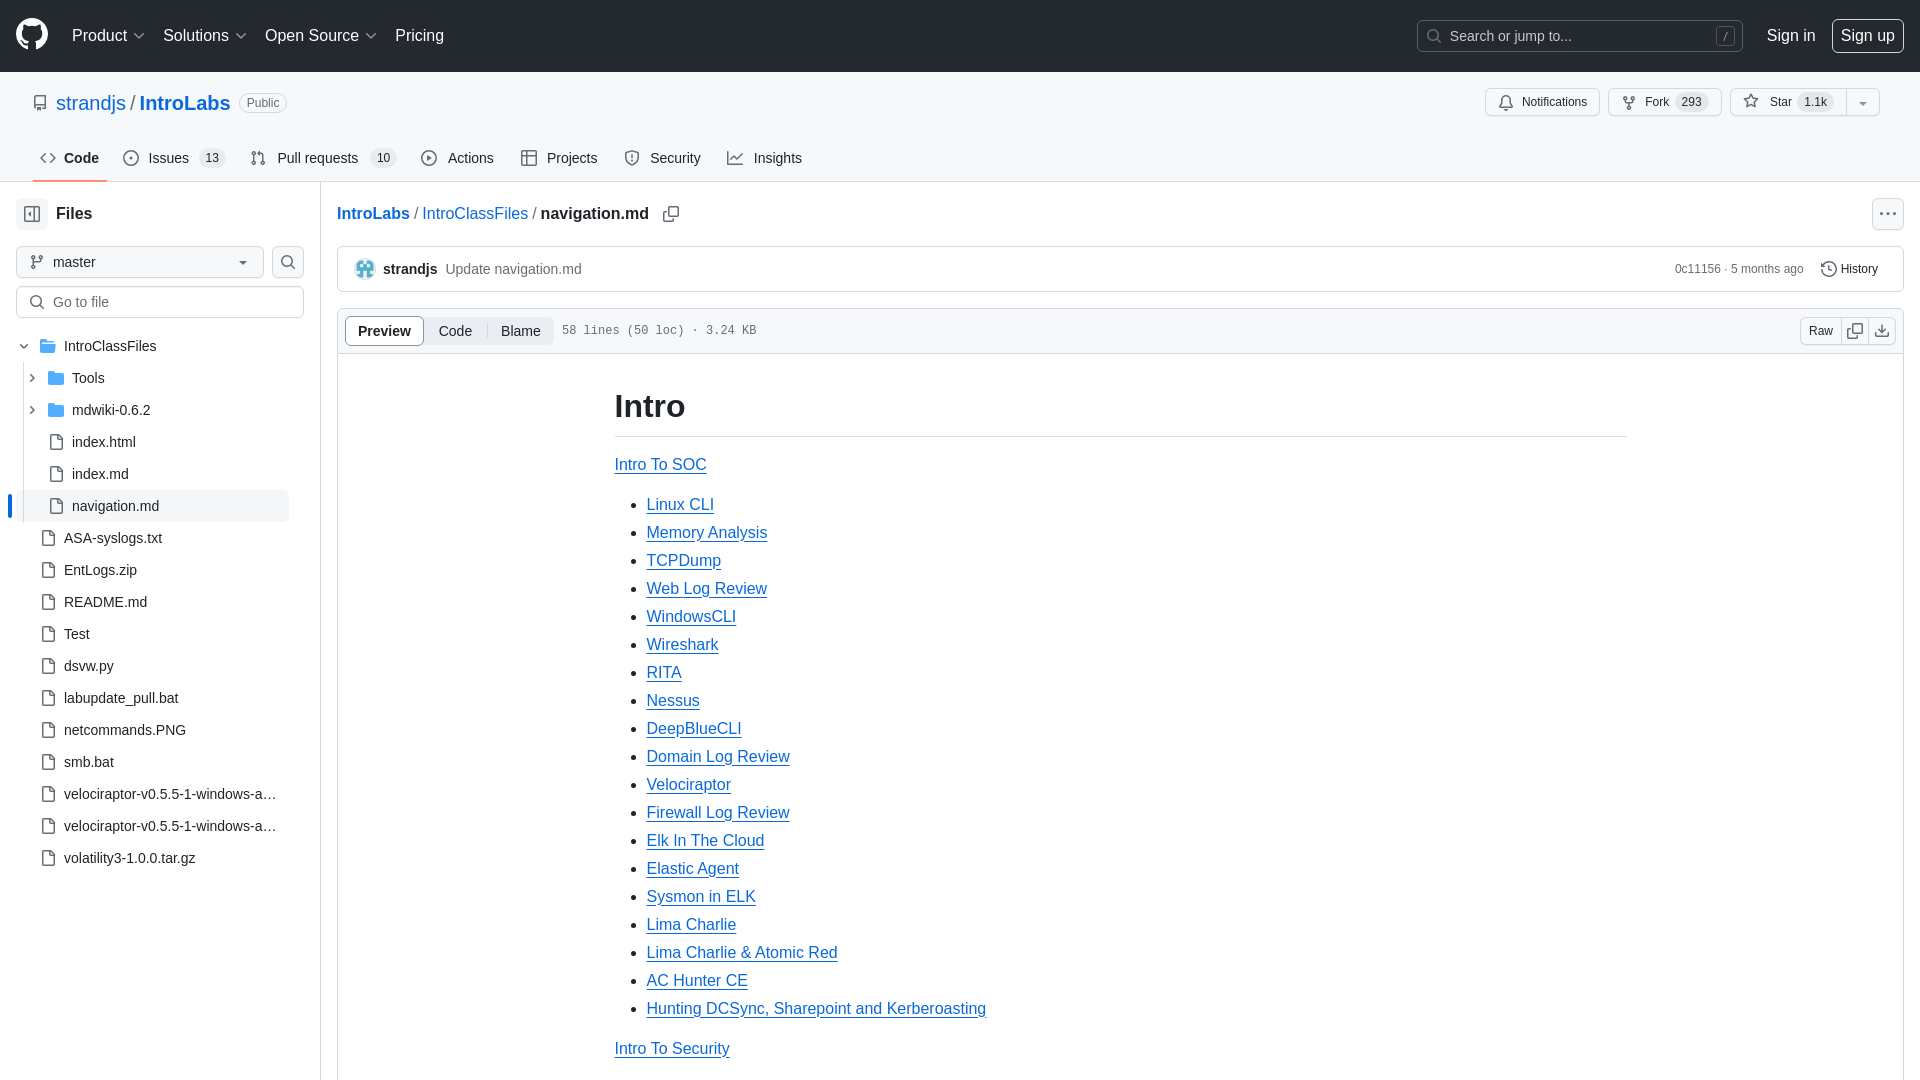Open the Tools folder in file tree
This screenshot has width=1920, height=1080.
[x=88, y=378]
